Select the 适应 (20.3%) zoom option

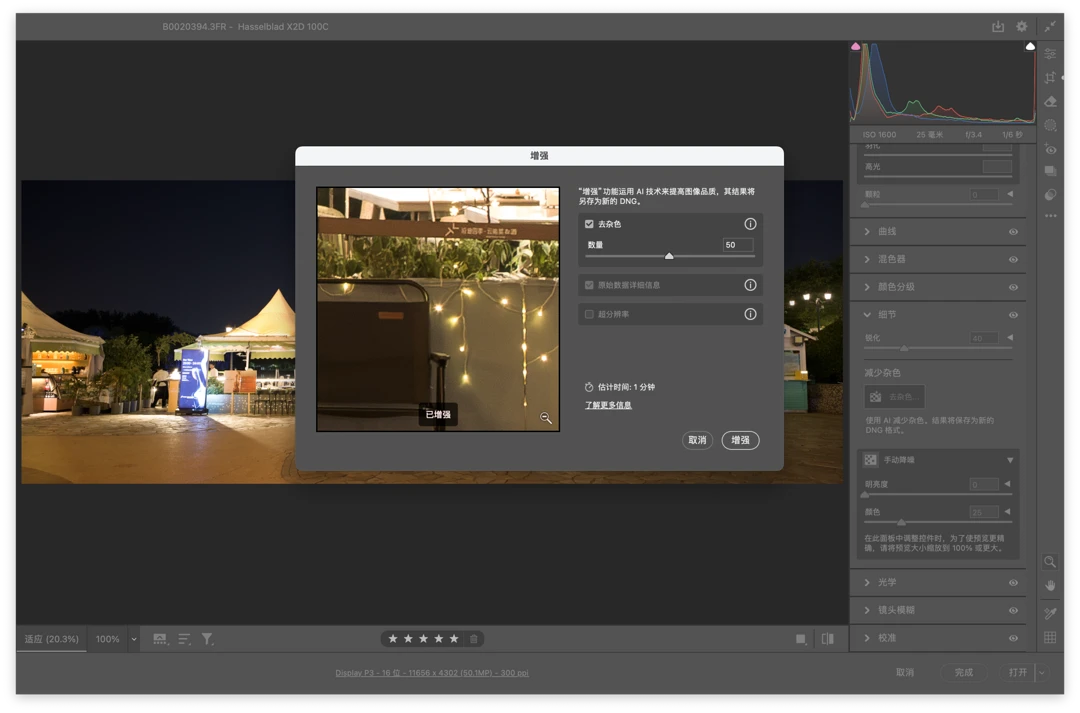[52, 639]
